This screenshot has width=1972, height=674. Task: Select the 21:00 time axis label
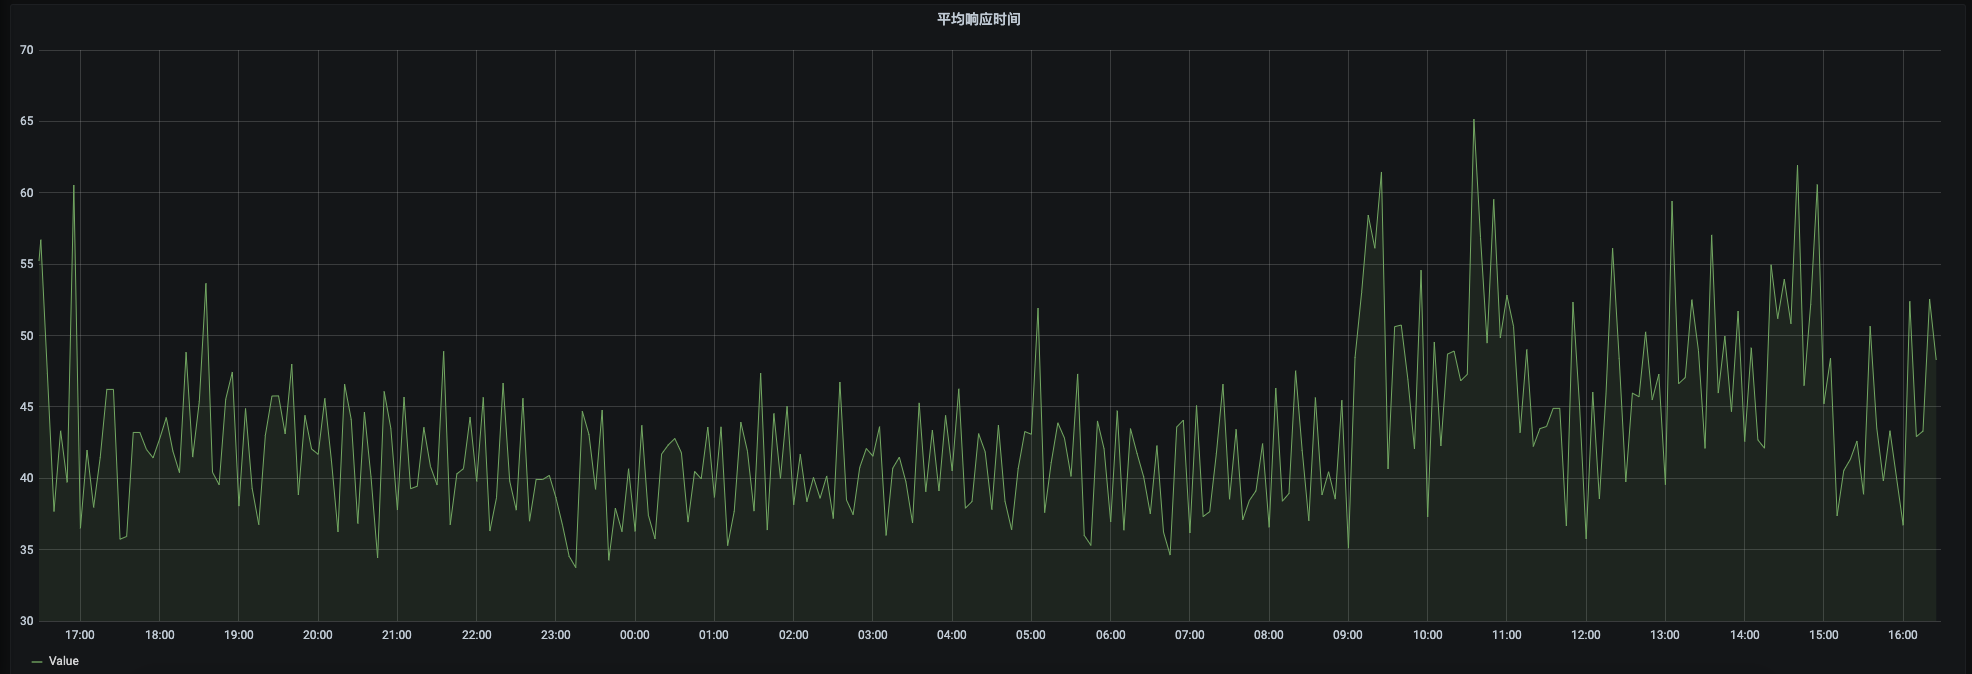[397, 635]
